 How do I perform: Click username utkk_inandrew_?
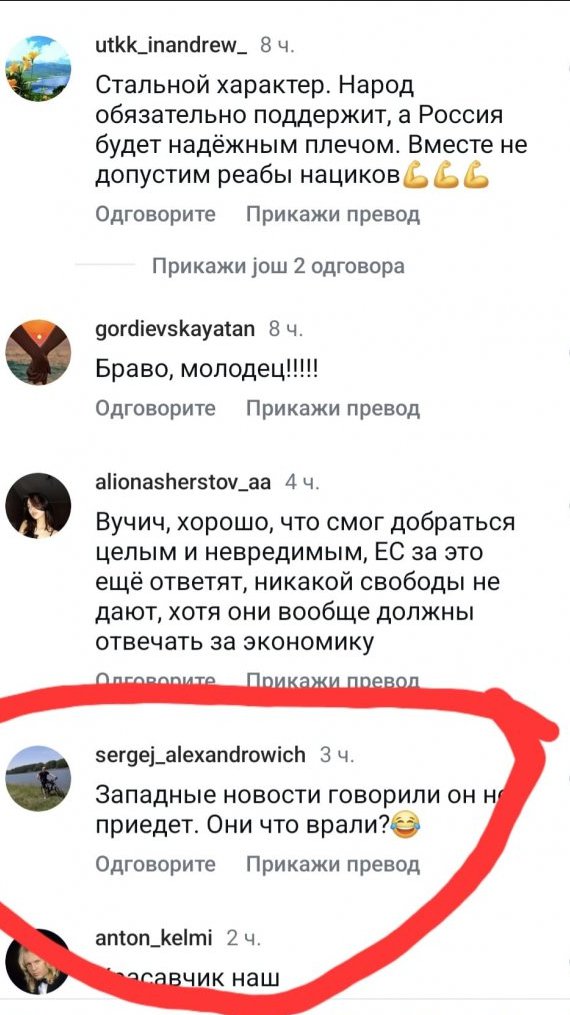click(171, 45)
